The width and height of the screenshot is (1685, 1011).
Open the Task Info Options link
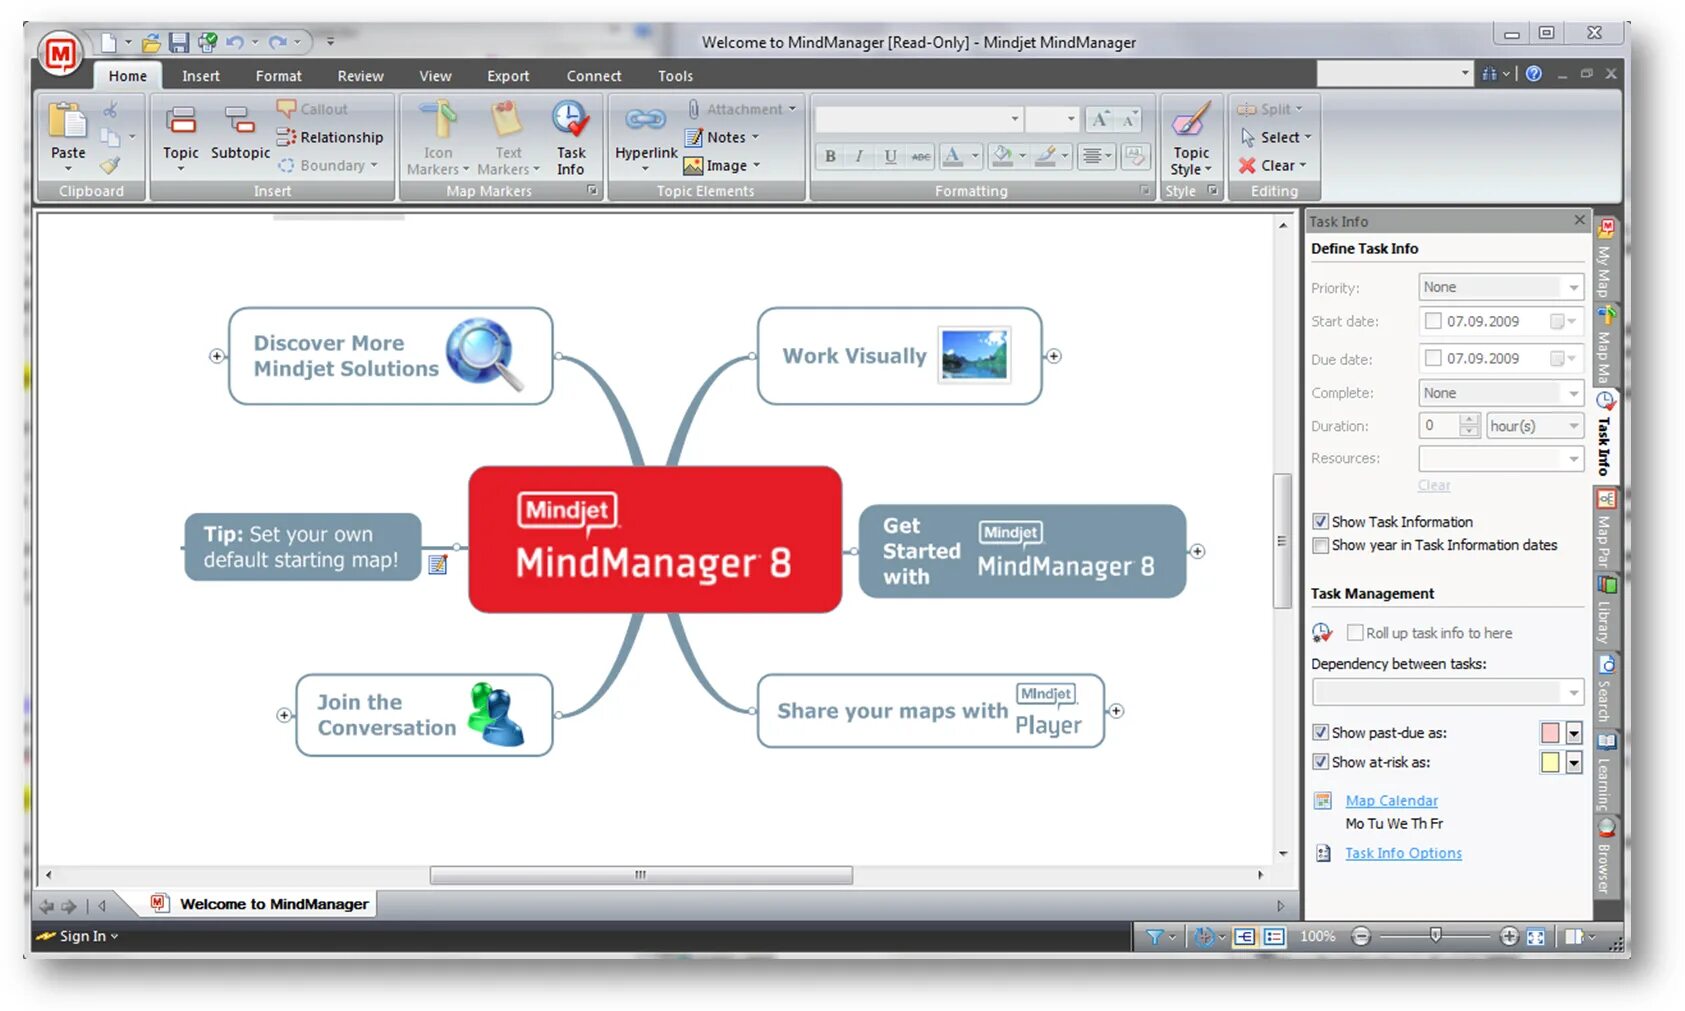[x=1403, y=853]
